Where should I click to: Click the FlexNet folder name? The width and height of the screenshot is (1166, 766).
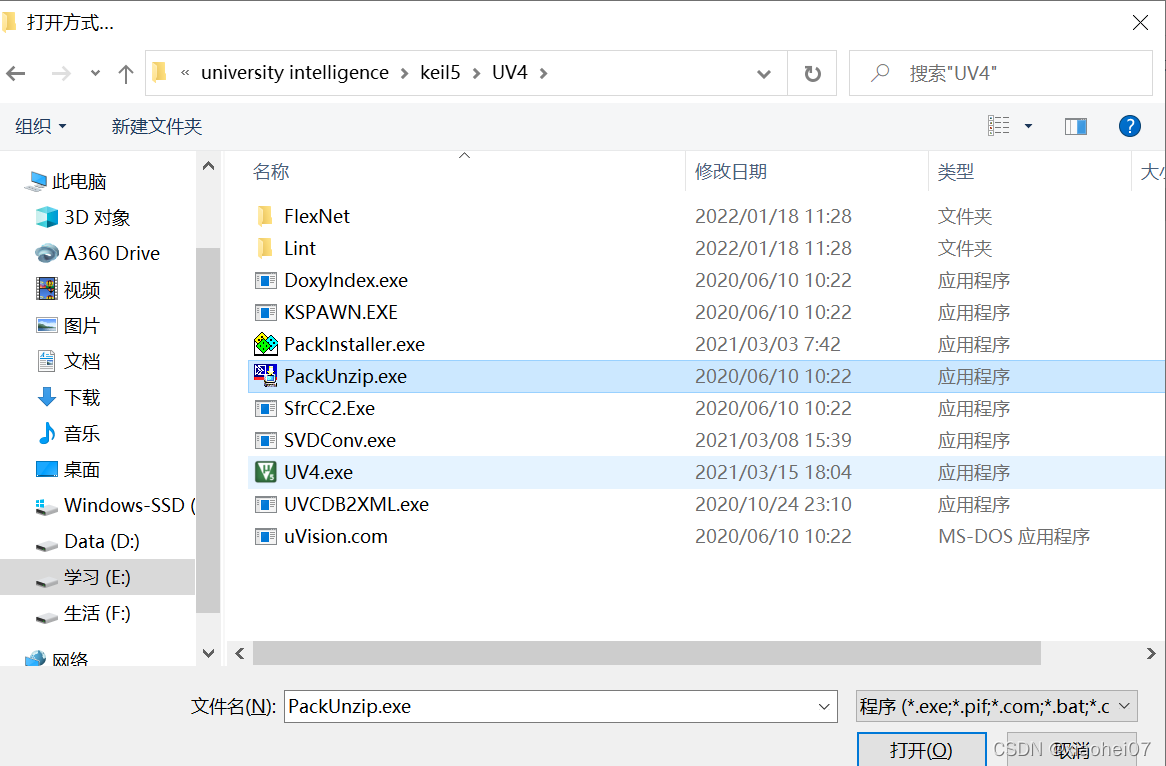pos(317,216)
